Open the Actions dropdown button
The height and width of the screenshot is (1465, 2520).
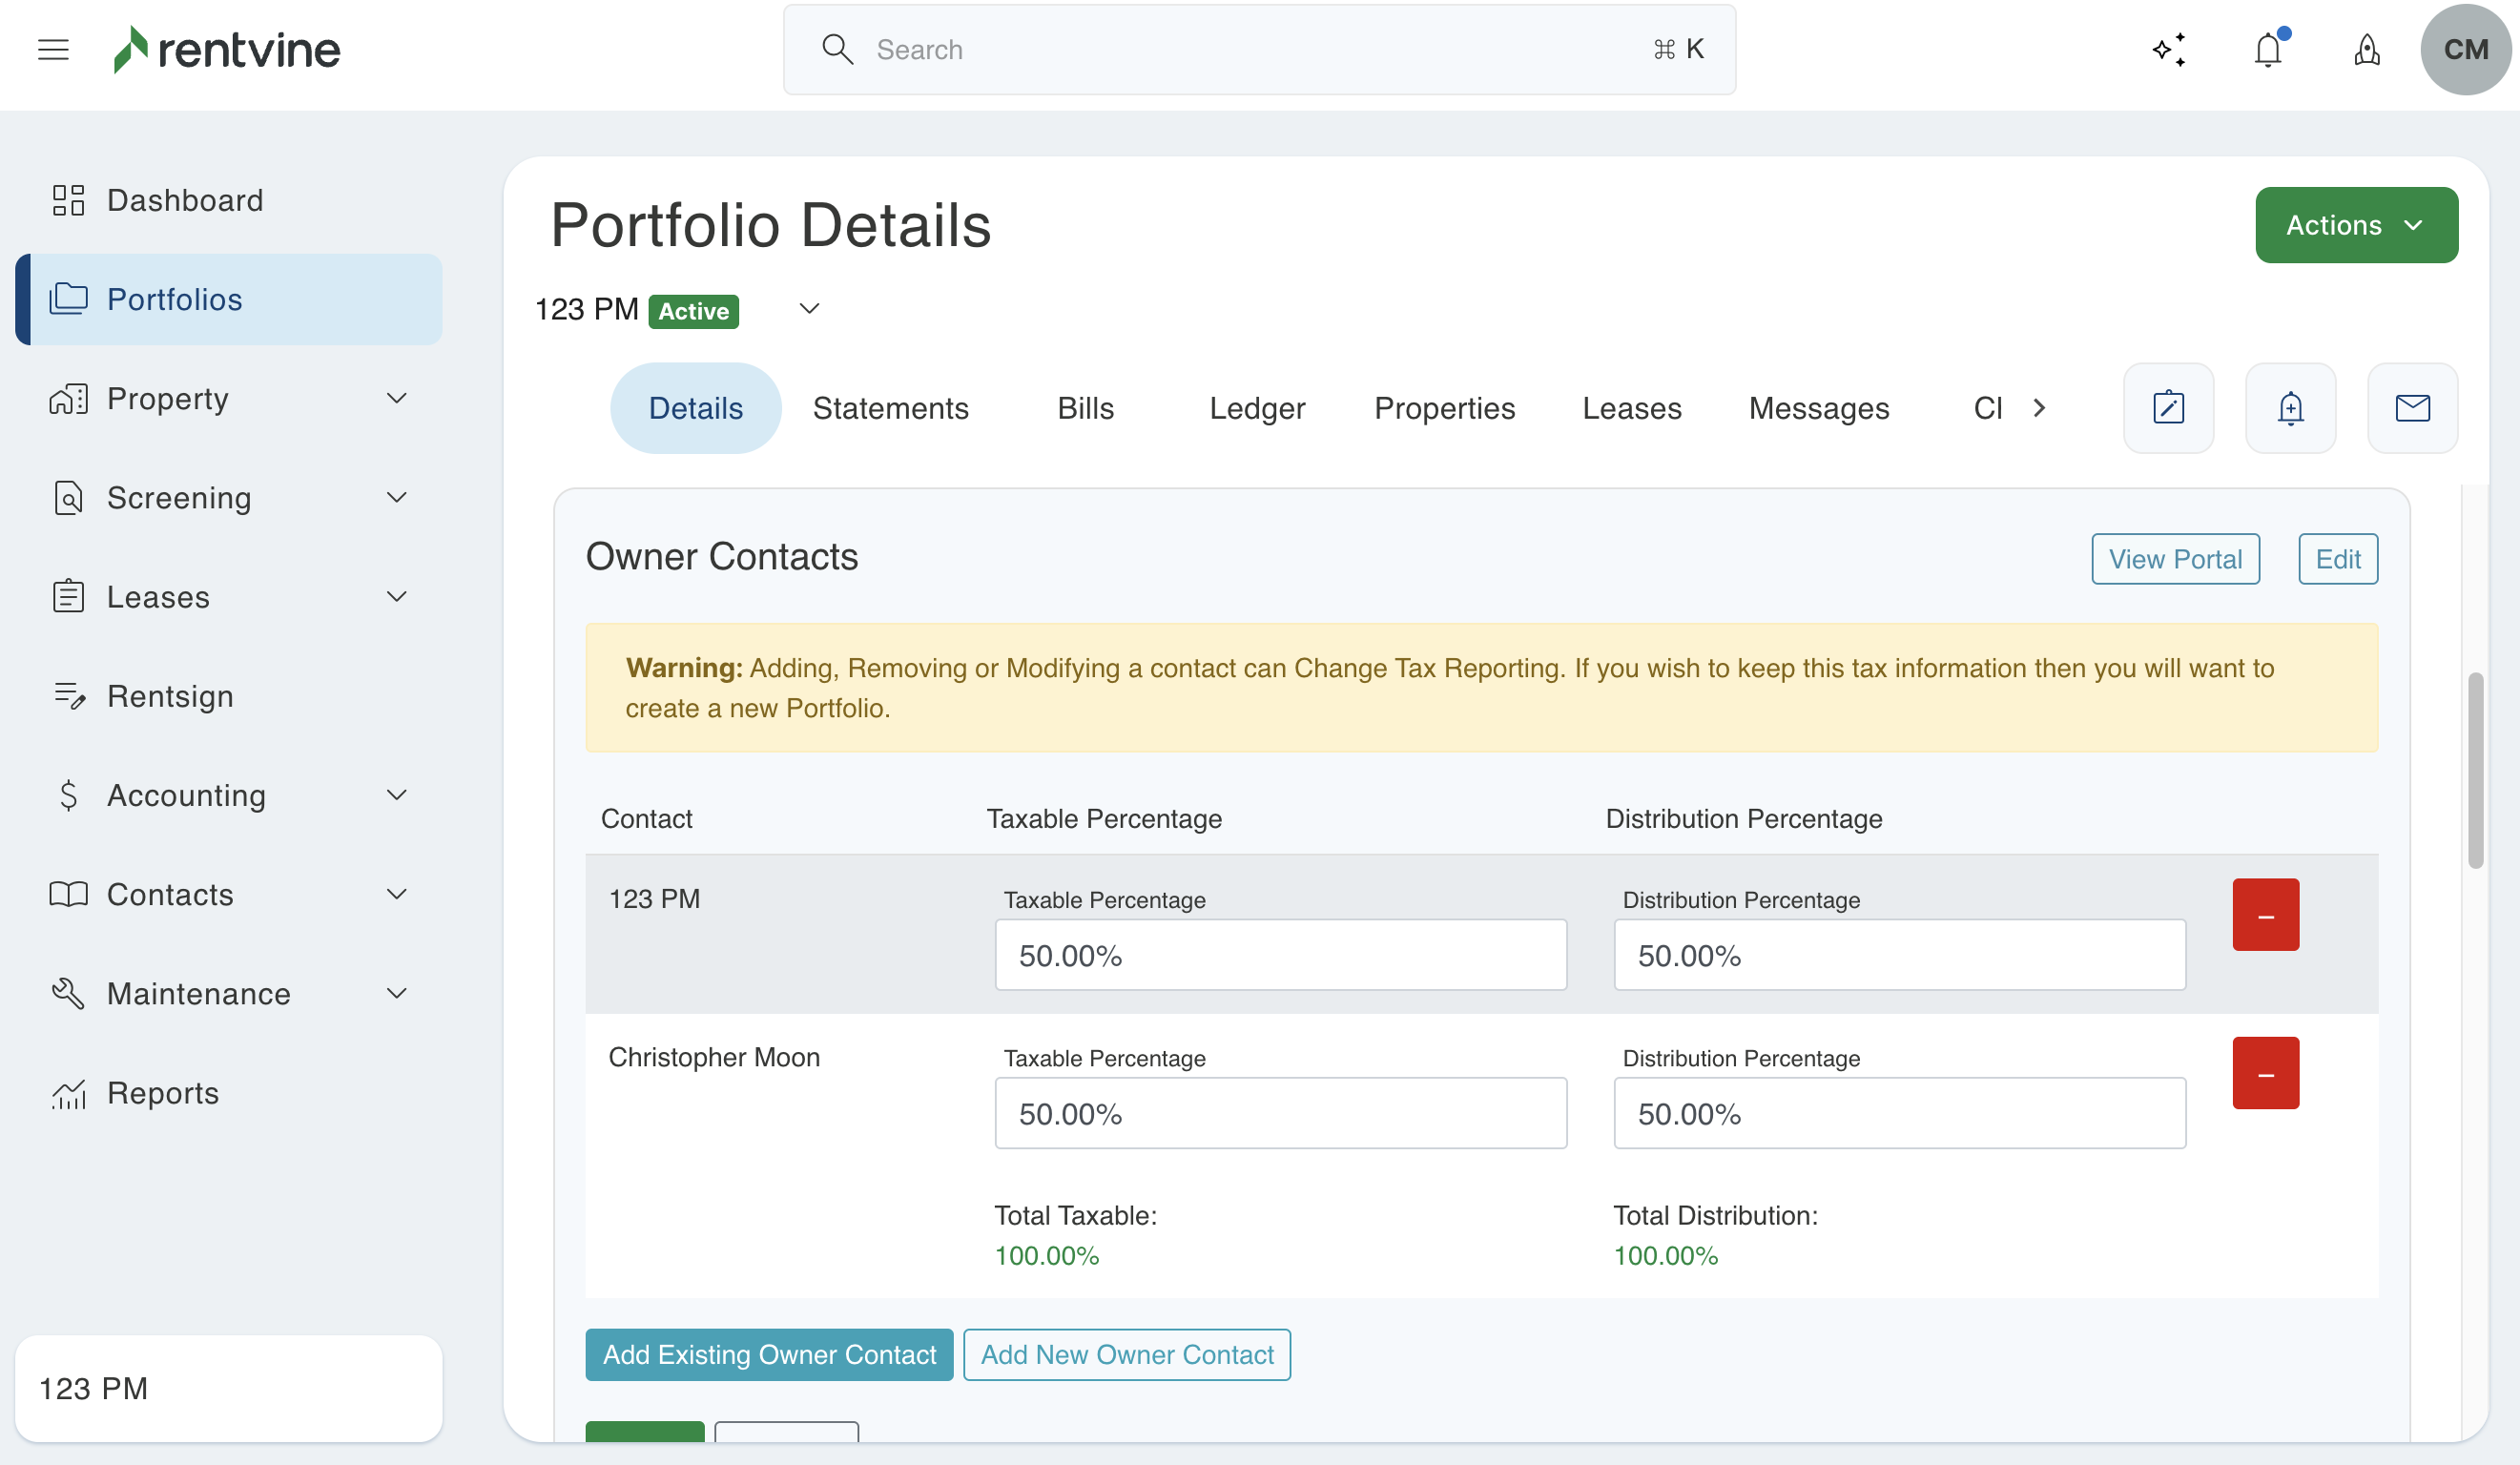pos(2356,225)
